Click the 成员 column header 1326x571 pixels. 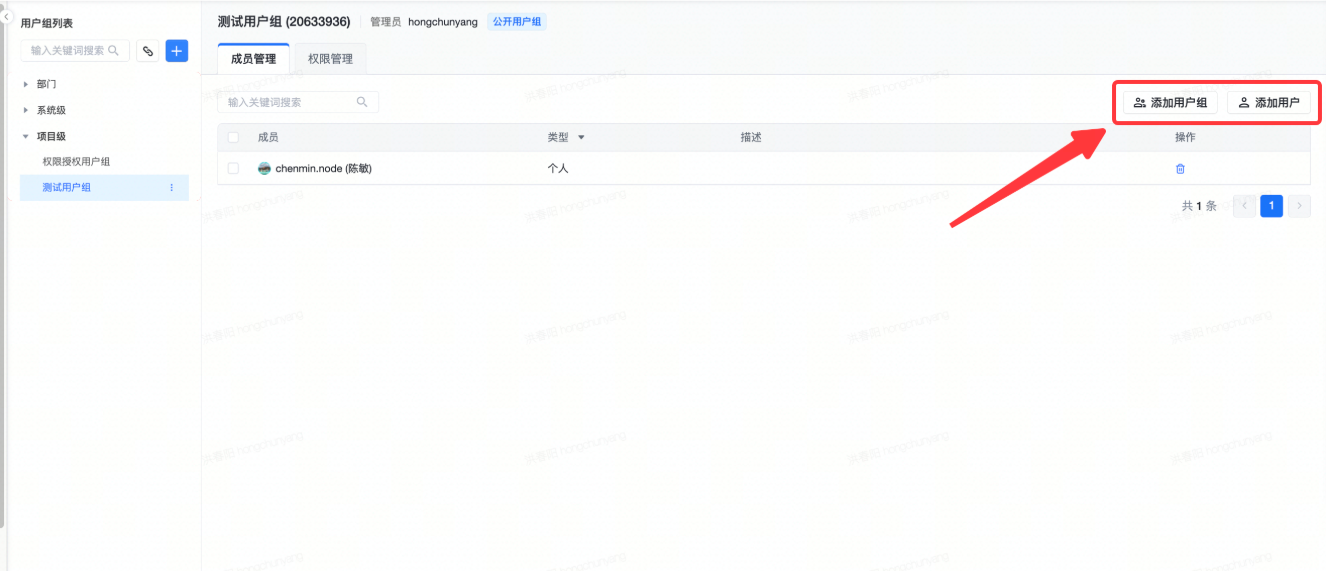coord(268,137)
